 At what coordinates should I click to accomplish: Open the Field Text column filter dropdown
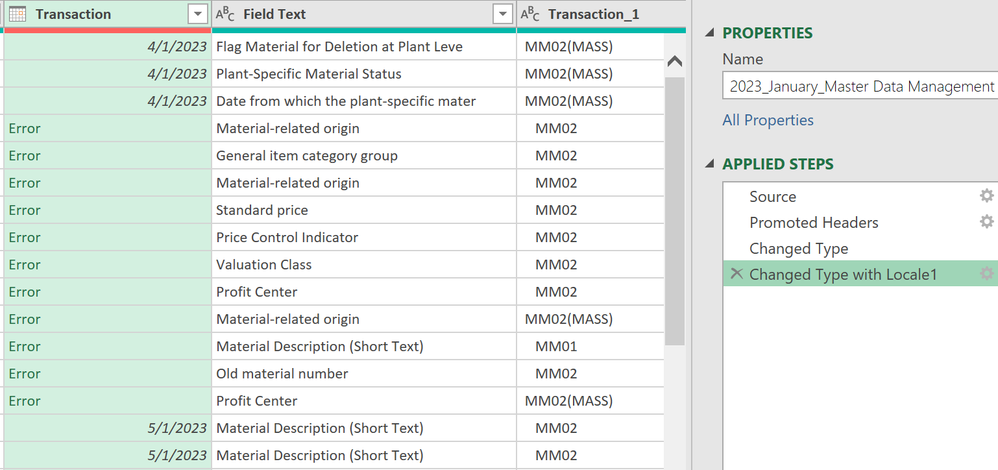point(502,15)
